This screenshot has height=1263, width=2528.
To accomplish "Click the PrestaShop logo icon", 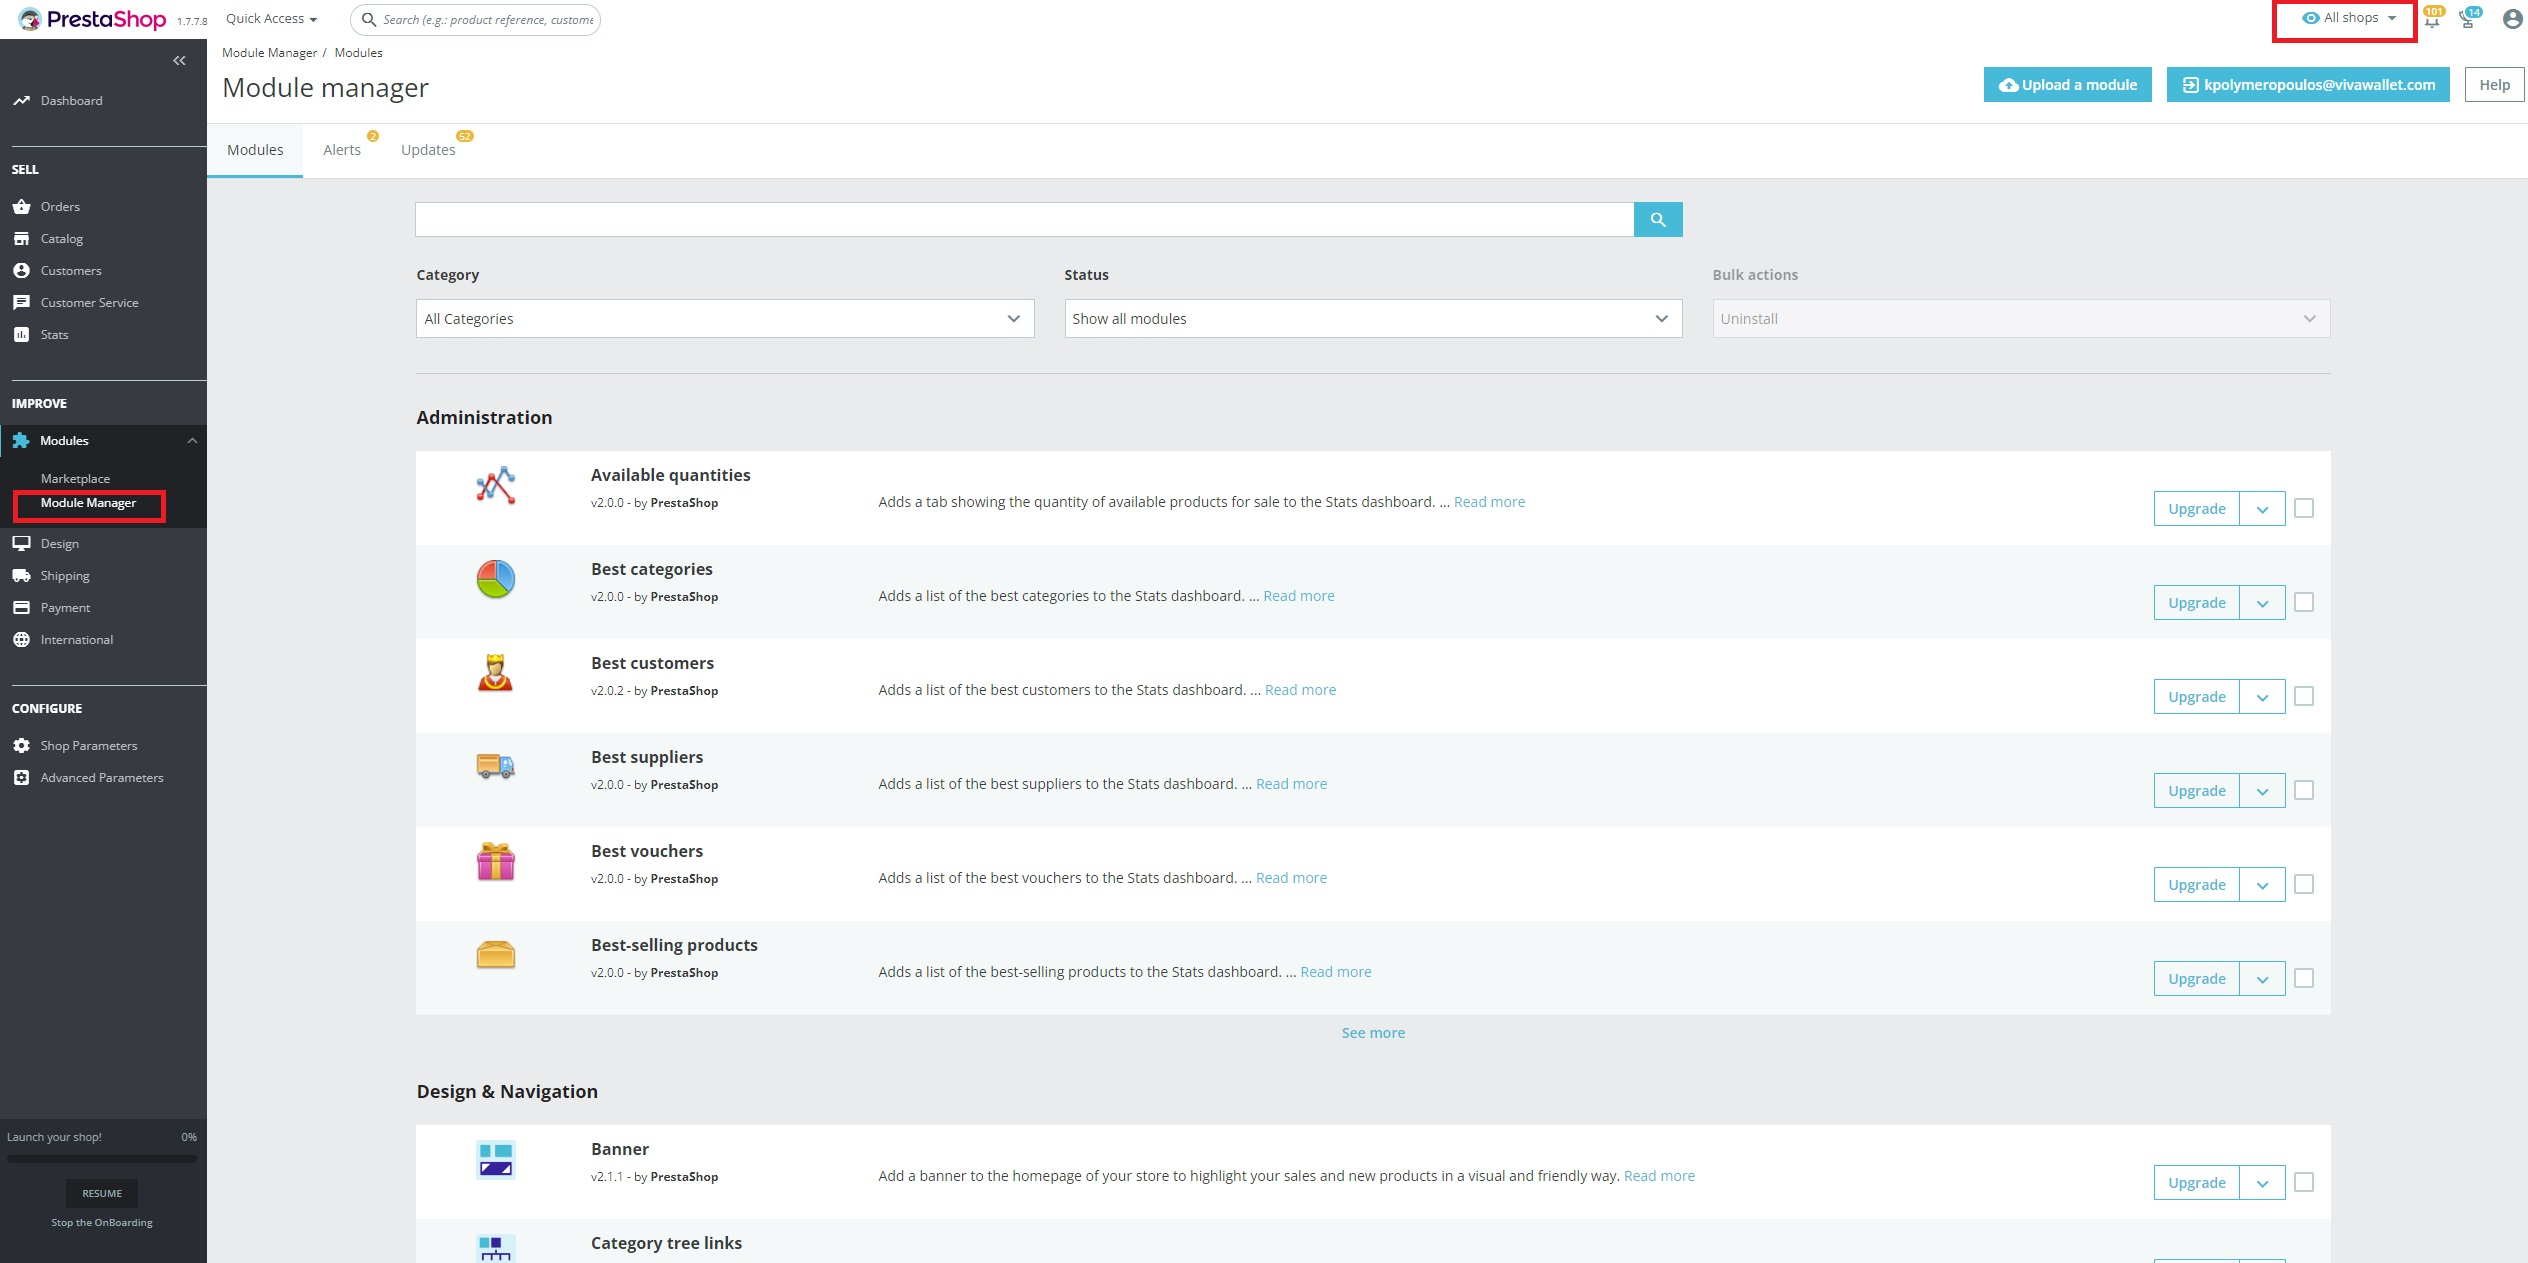I will [19, 19].
